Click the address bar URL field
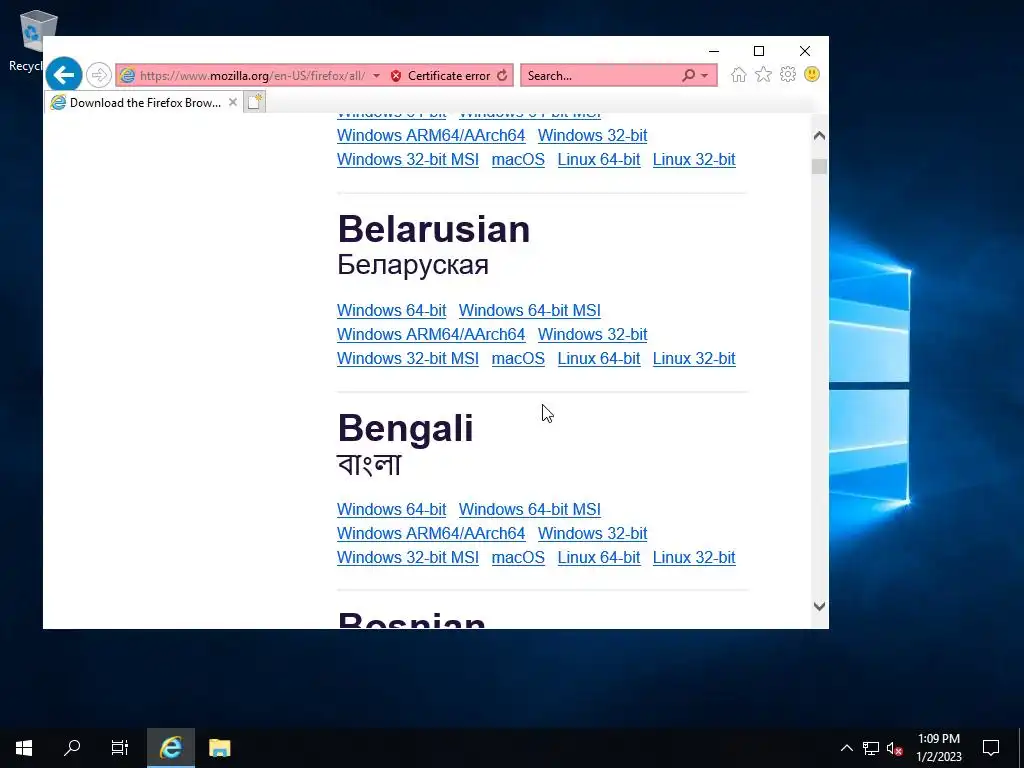This screenshot has height=768, width=1024. [252, 76]
